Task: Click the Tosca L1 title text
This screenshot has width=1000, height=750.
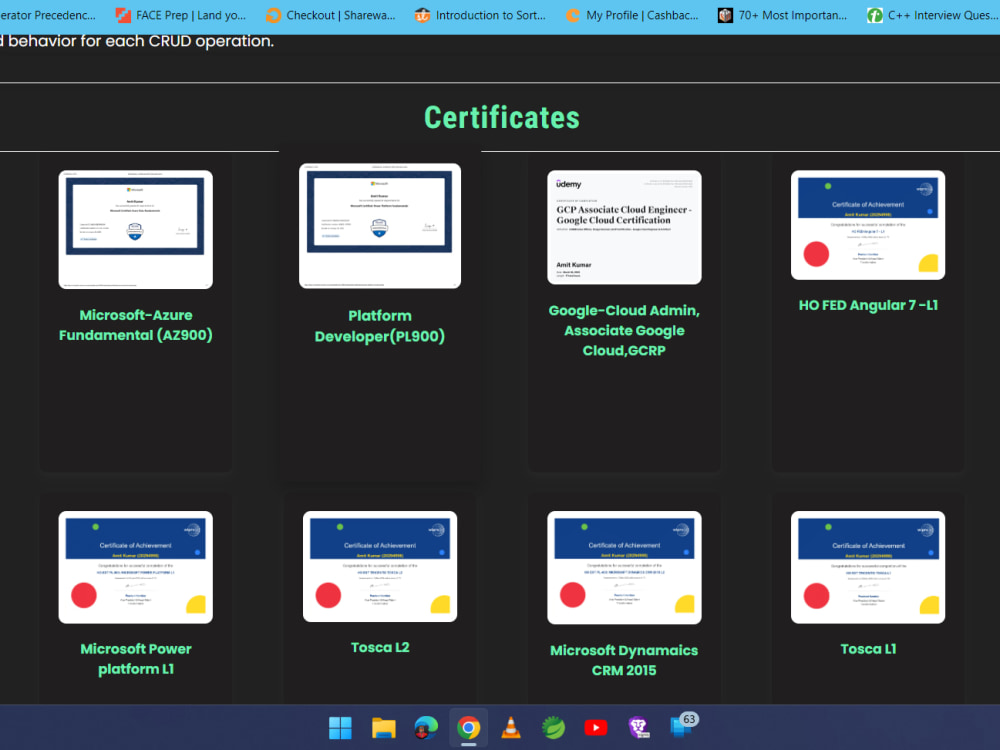Action: click(868, 649)
